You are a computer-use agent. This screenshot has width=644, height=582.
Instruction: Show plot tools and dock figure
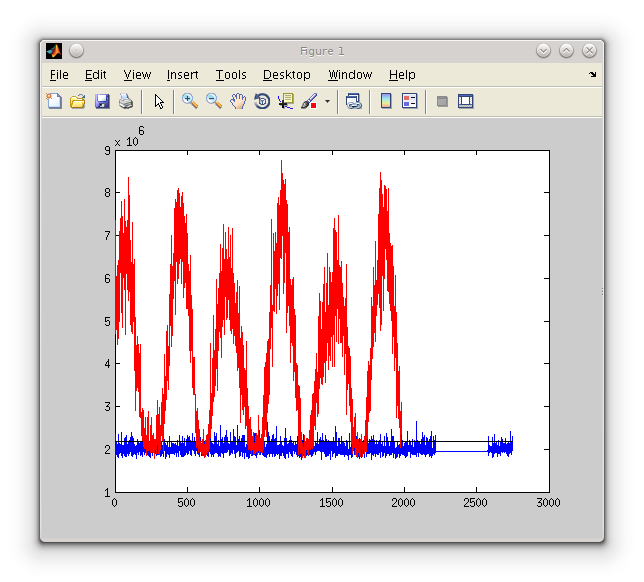coord(465,101)
